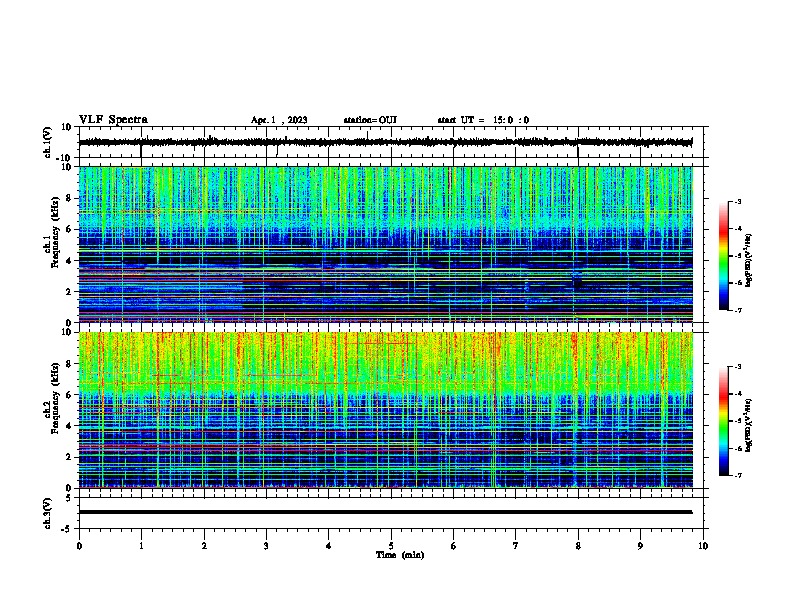This screenshot has height=612, width=792.
Task: Click the "2" tick on the time axis
Action: (204, 546)
